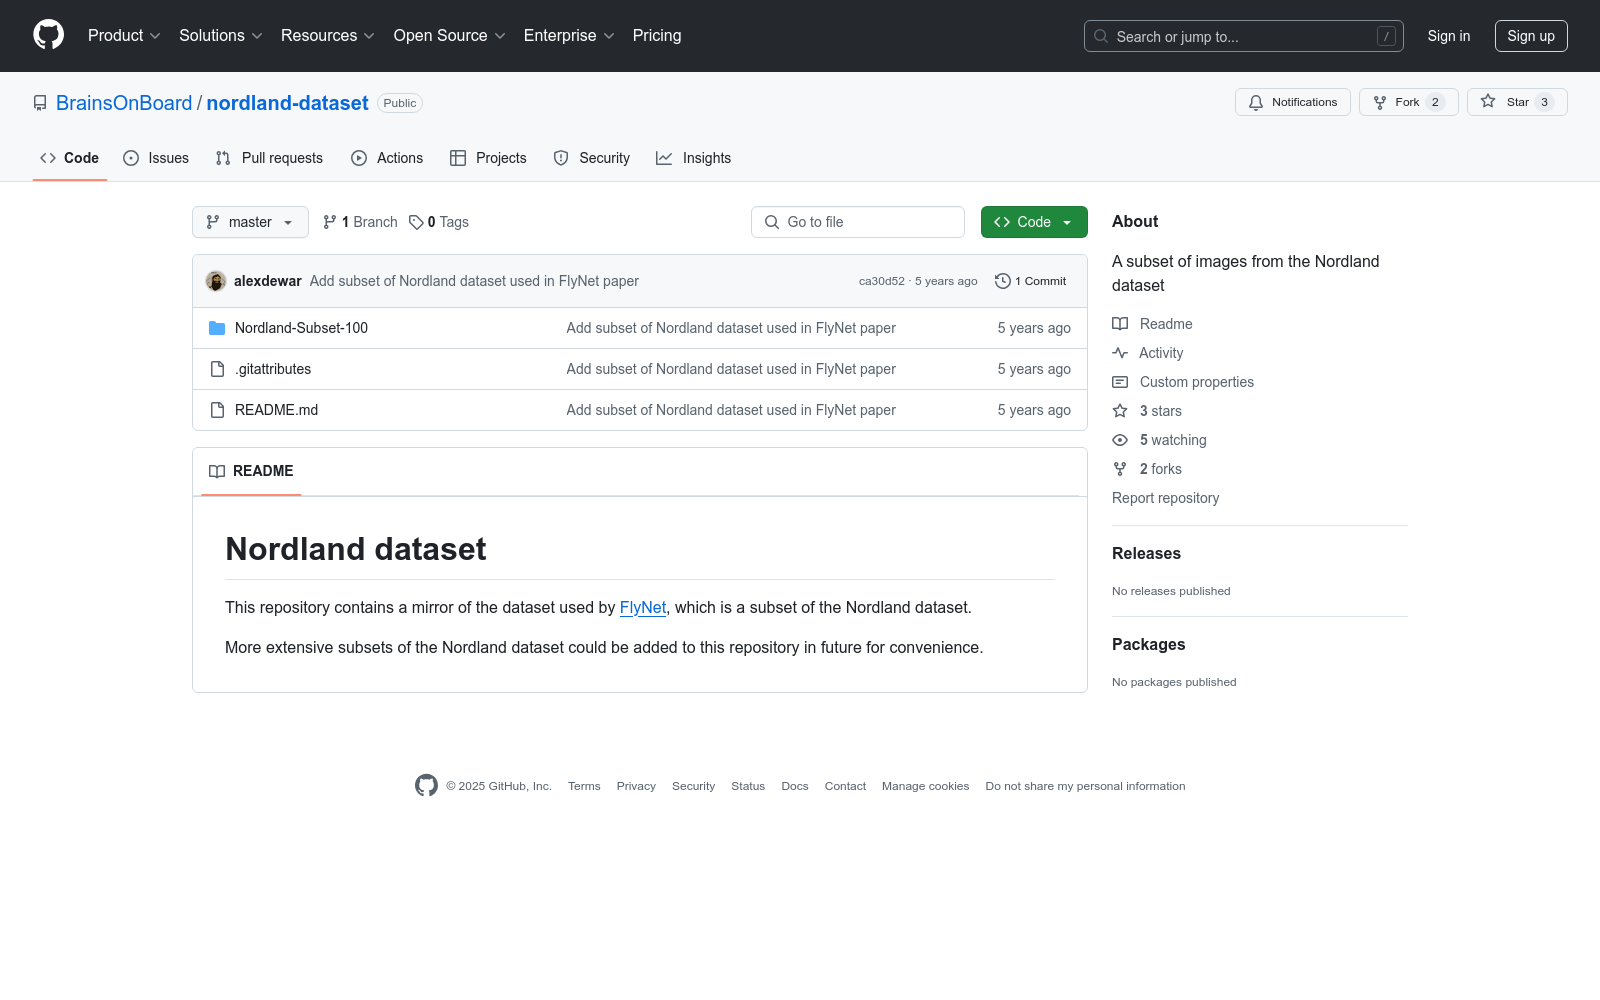This screenshot has height=1000, width=1600.
Task: Switch to the Code tab
Action: tap(70, 158)
